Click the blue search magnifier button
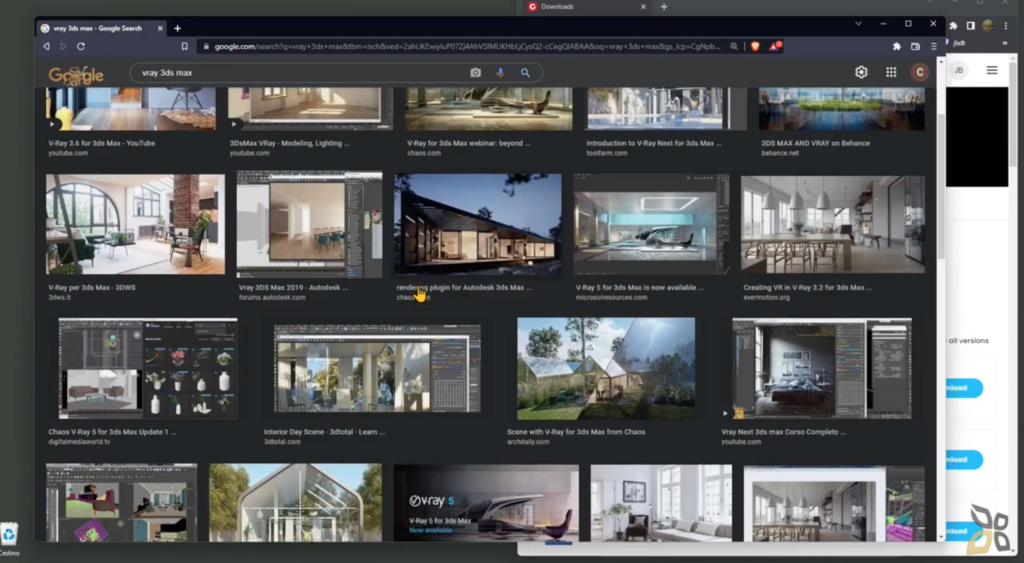Screen dimensions: 1024x563 pos(525,72)
